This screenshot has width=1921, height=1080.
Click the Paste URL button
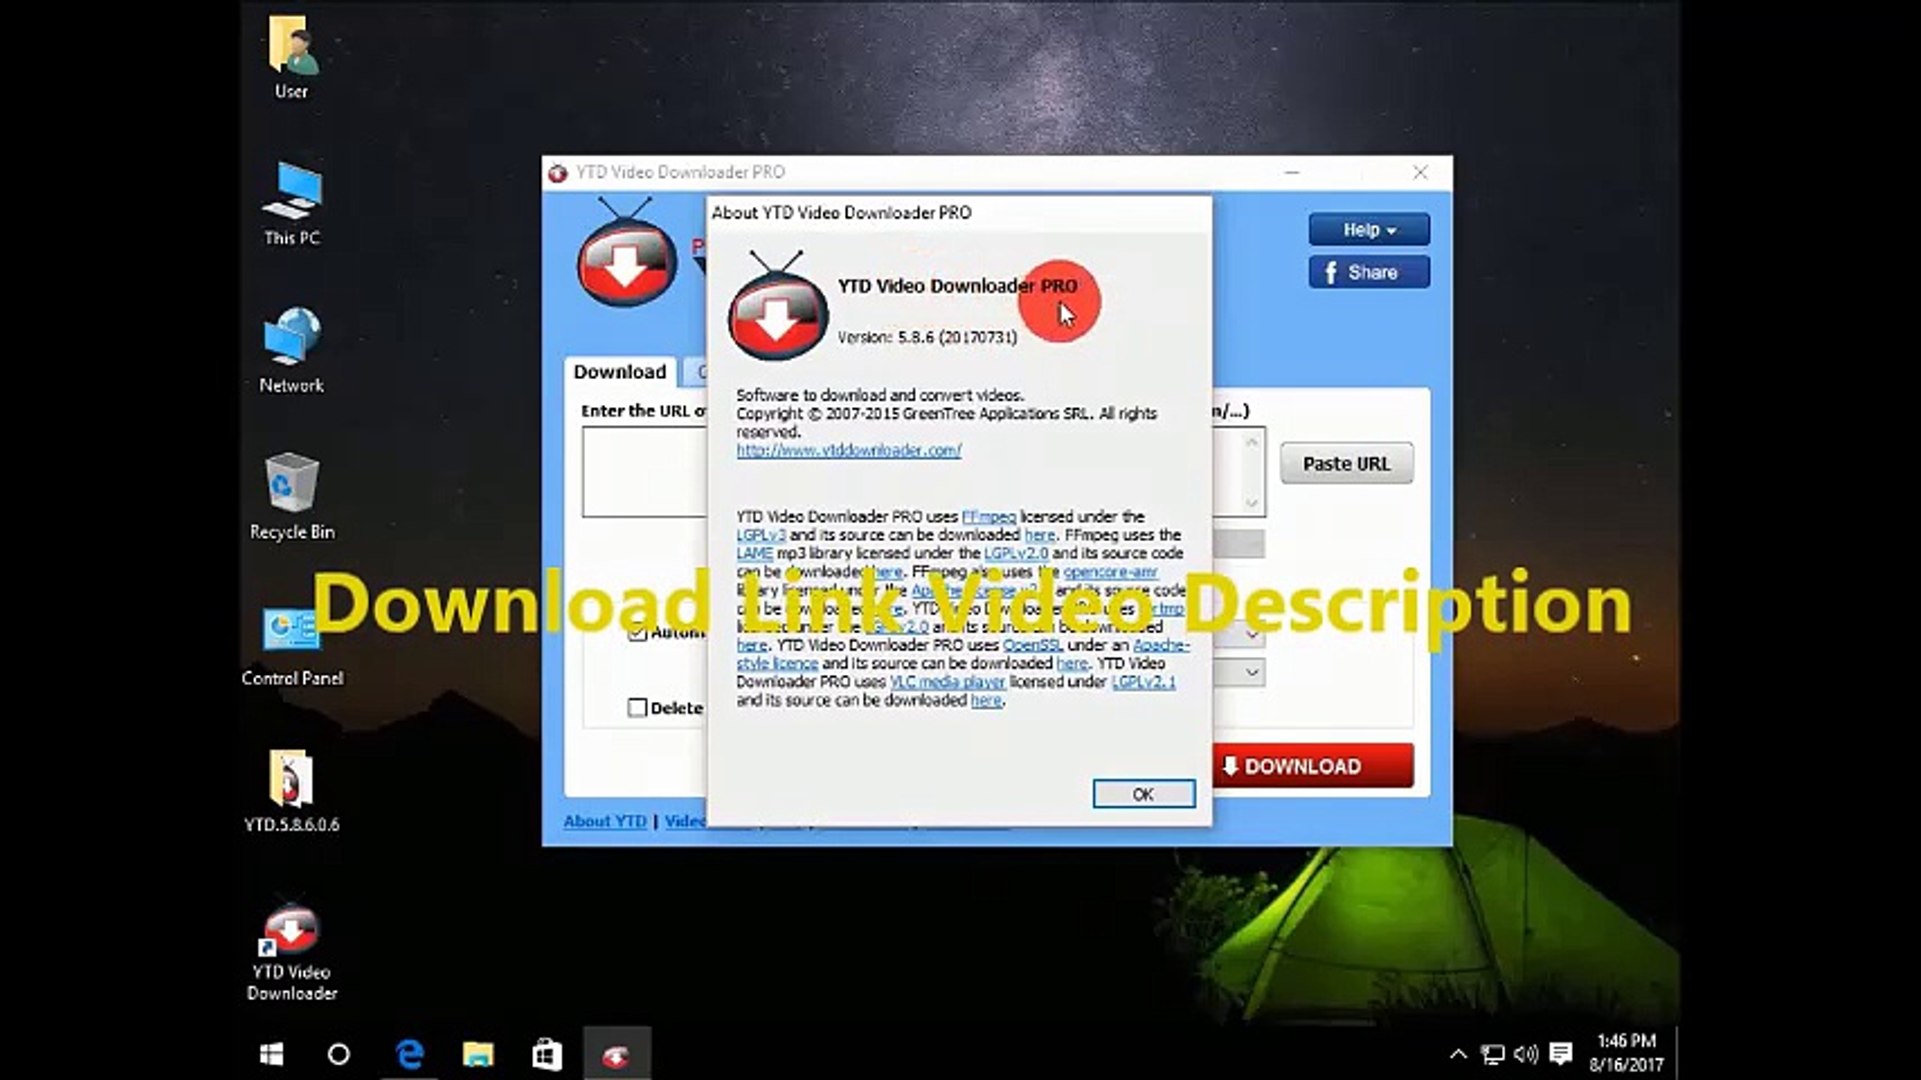point(1346,464)
